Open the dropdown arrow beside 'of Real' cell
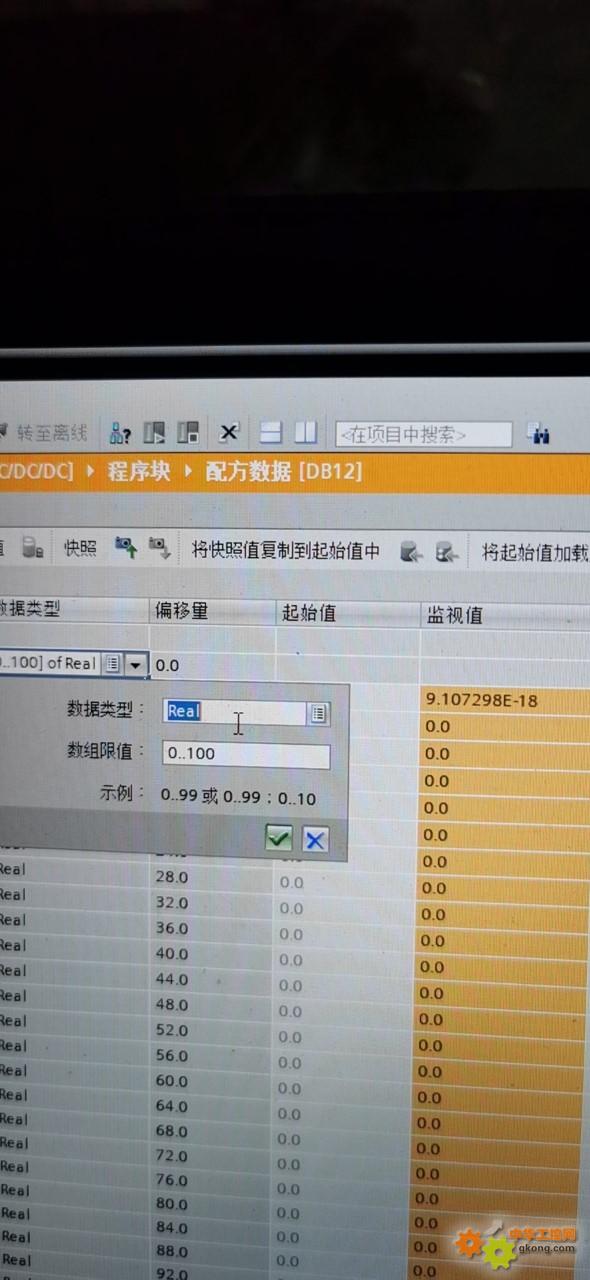 pyautogui.click(x=135, y=664)
